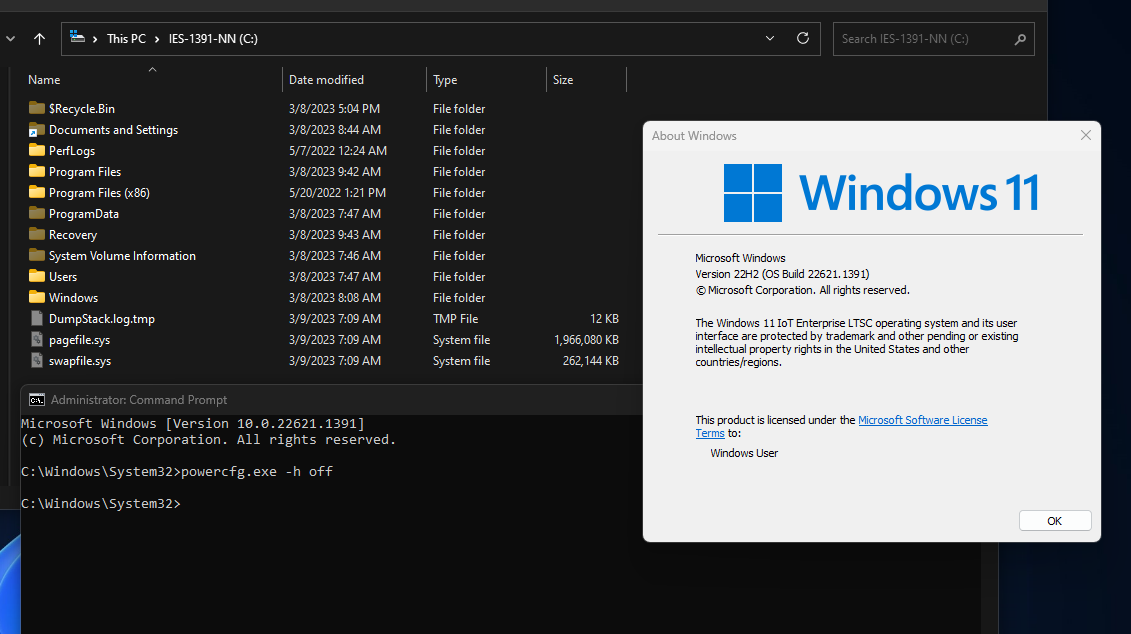Screen dimensions: 1131x634
Task: Select the System Volume Information folder icon
Action: 37,255
